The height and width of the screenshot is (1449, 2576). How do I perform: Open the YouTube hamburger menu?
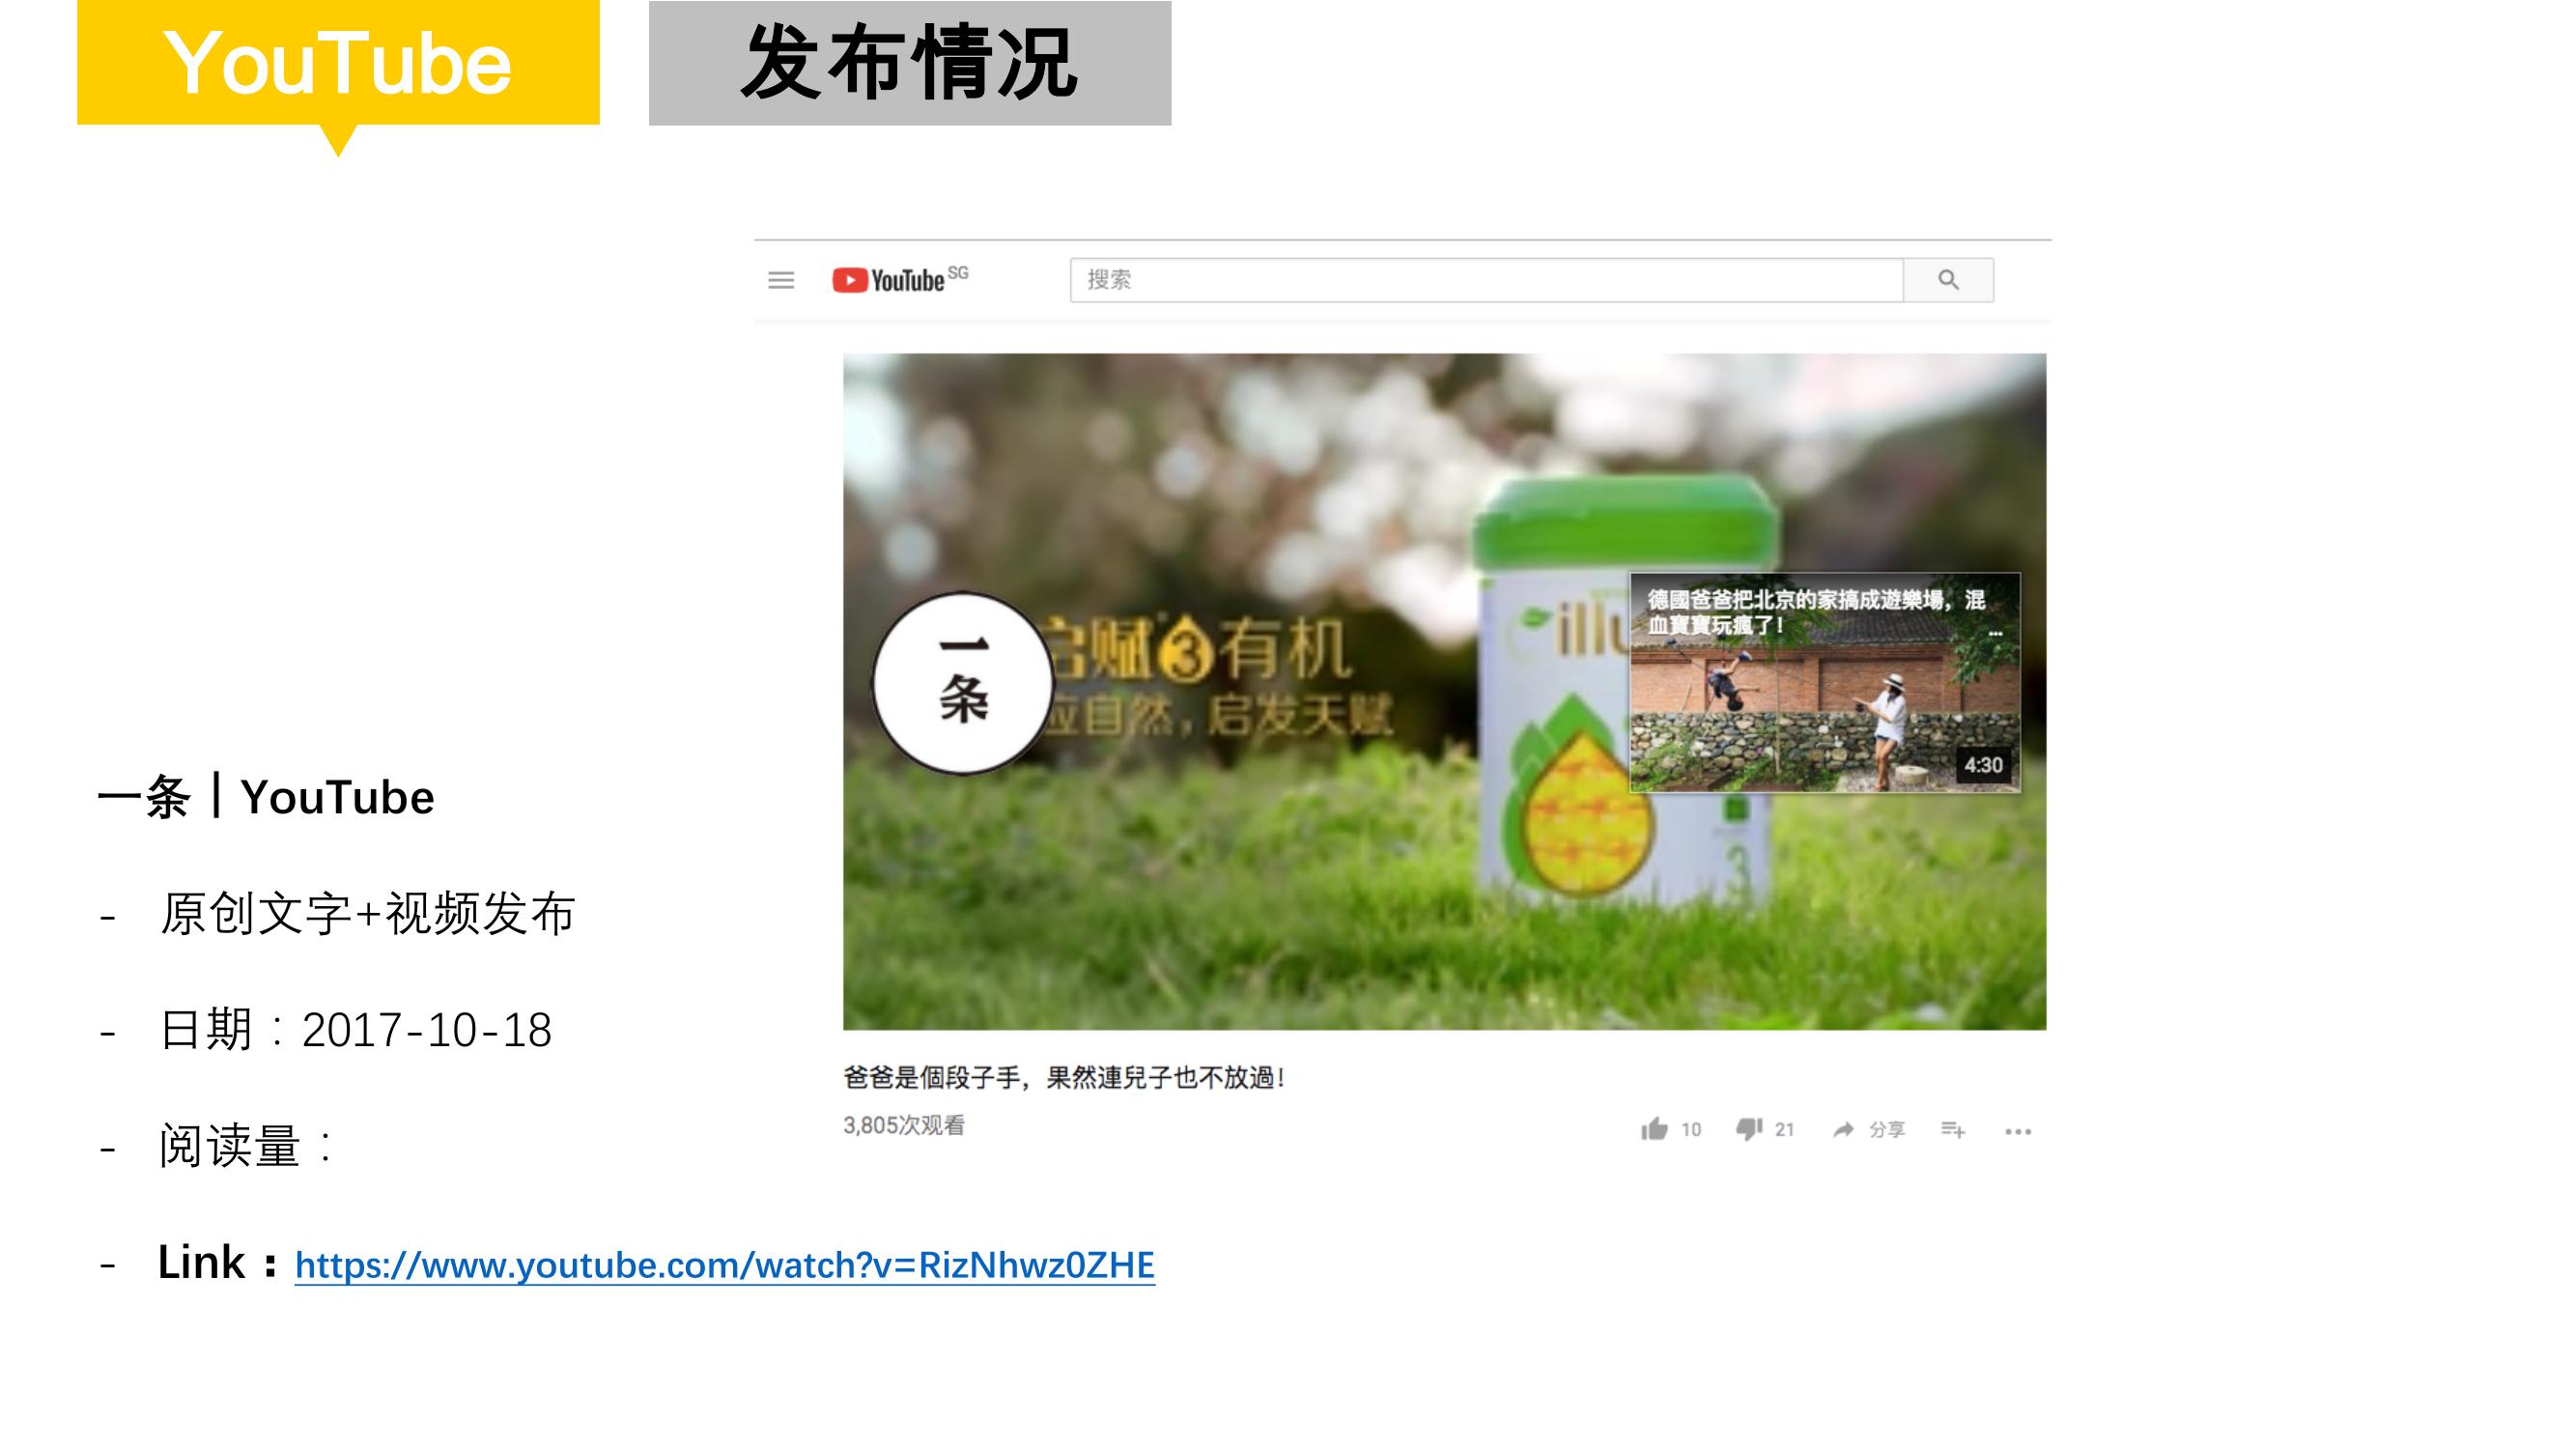coord(781,280)
